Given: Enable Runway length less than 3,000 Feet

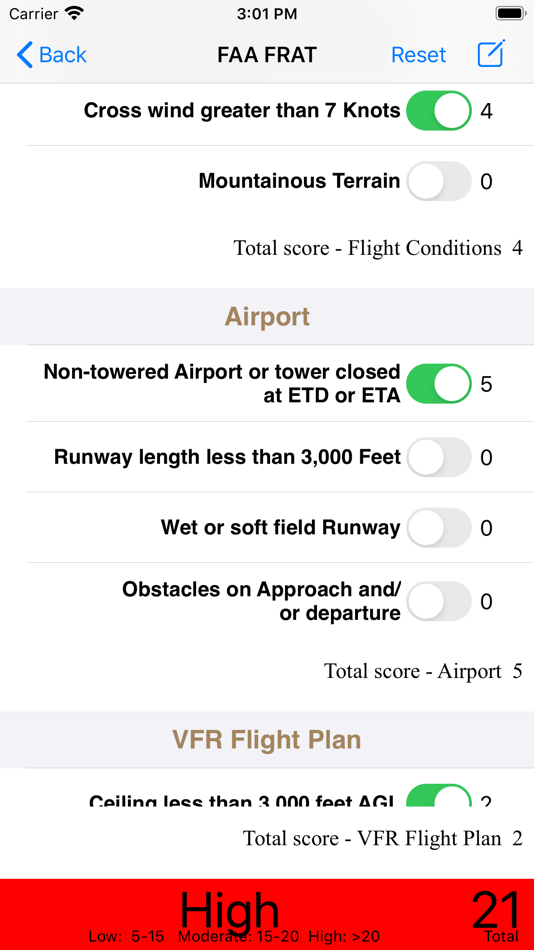Looking at the screenshot, I should click(x=439, y=457).
